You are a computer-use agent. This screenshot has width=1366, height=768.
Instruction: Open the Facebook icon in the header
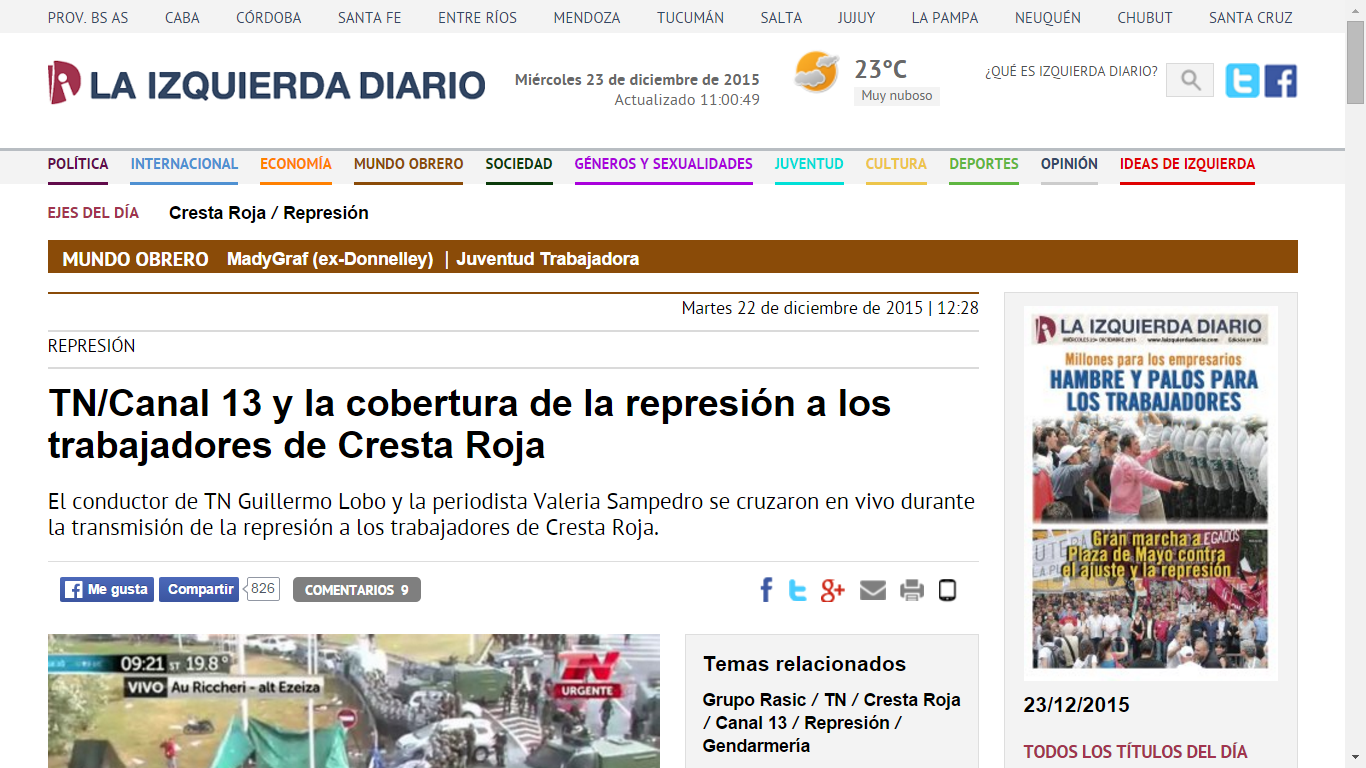click(1281, 81)
